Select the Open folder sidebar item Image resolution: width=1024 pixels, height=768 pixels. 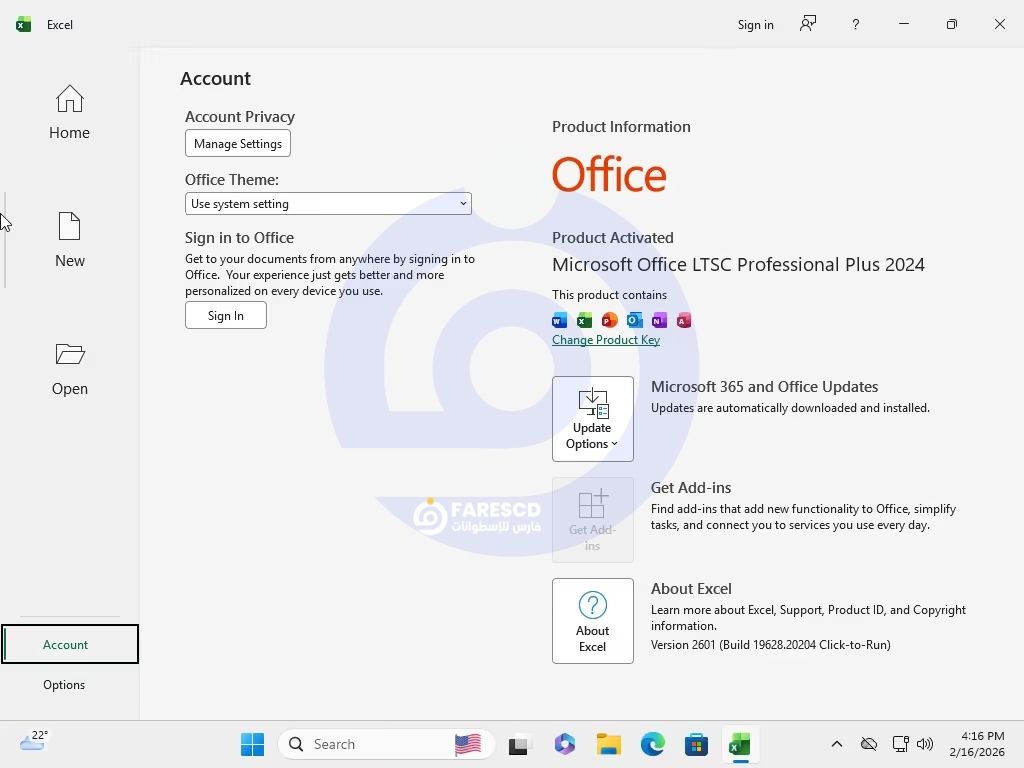(x=69, y=368)
